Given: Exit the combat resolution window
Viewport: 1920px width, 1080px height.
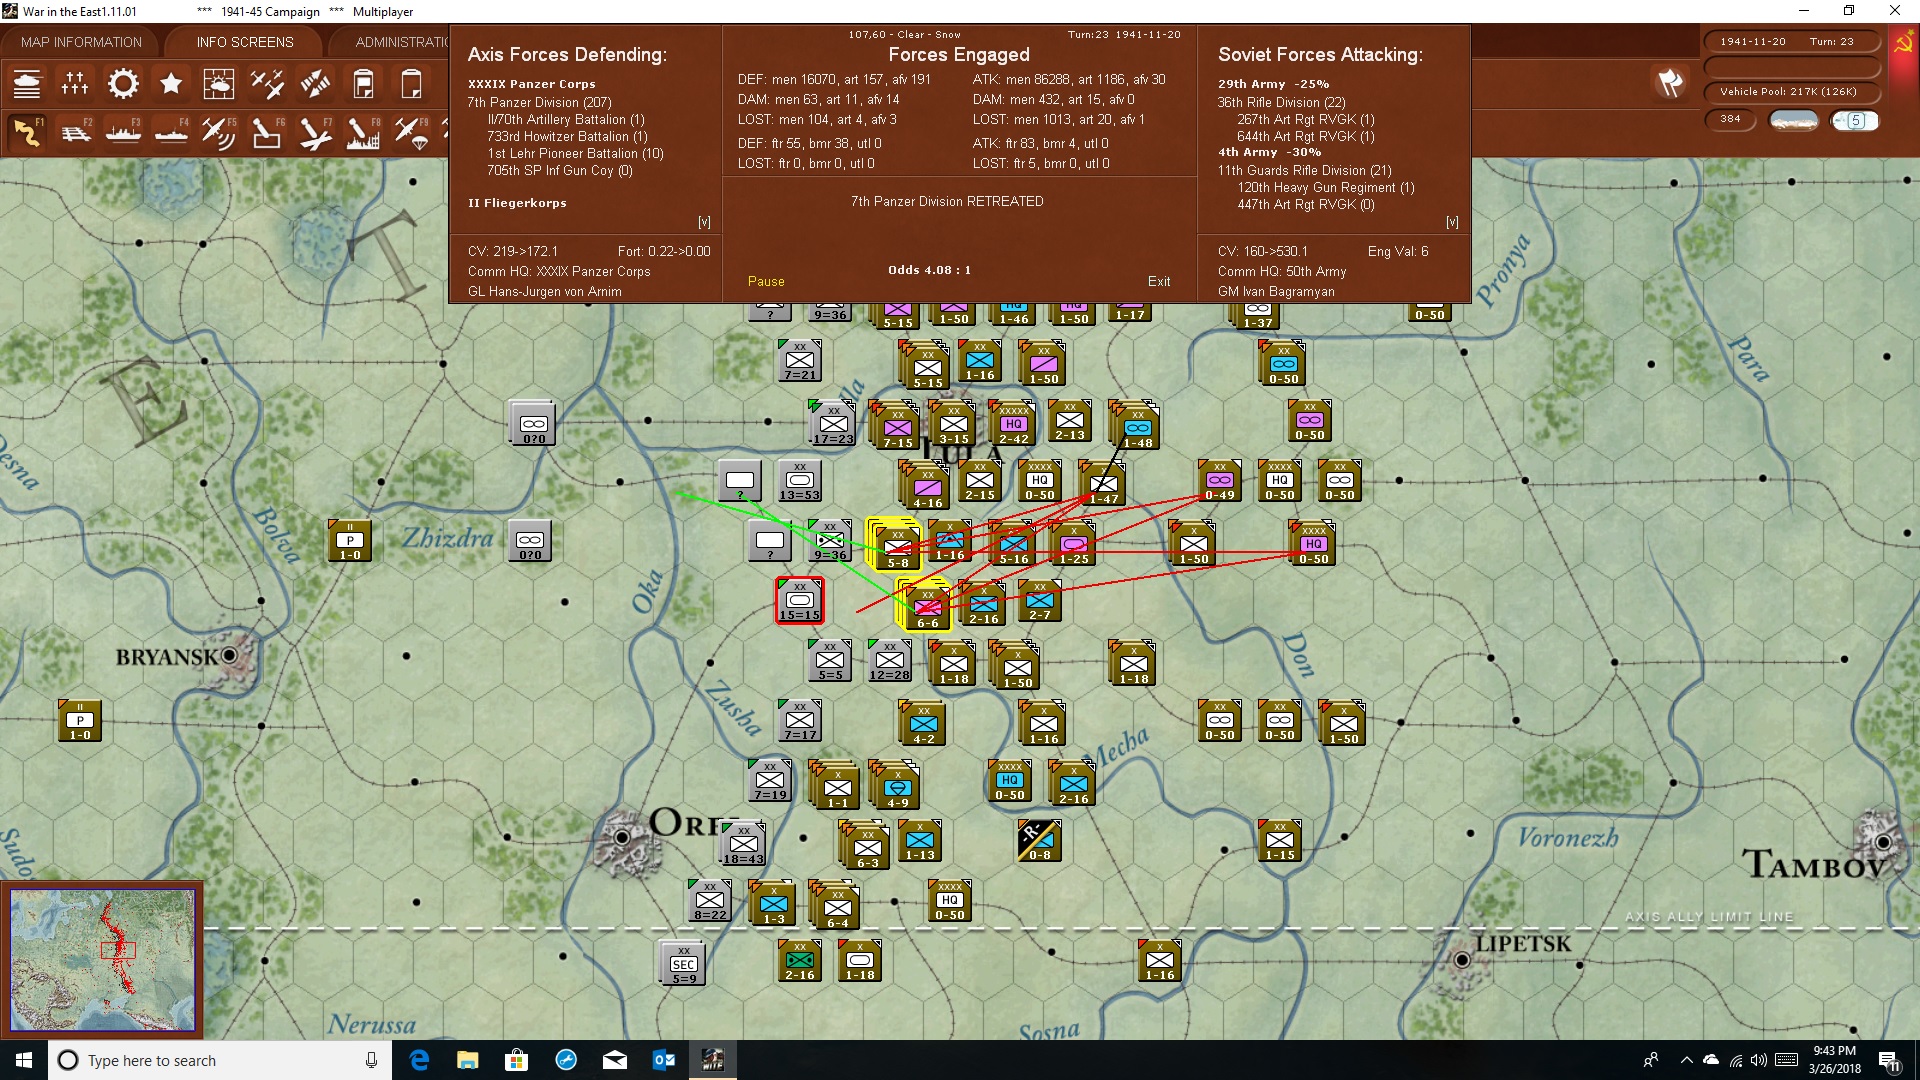Looking at the screenshot, I should point(1159,281).
